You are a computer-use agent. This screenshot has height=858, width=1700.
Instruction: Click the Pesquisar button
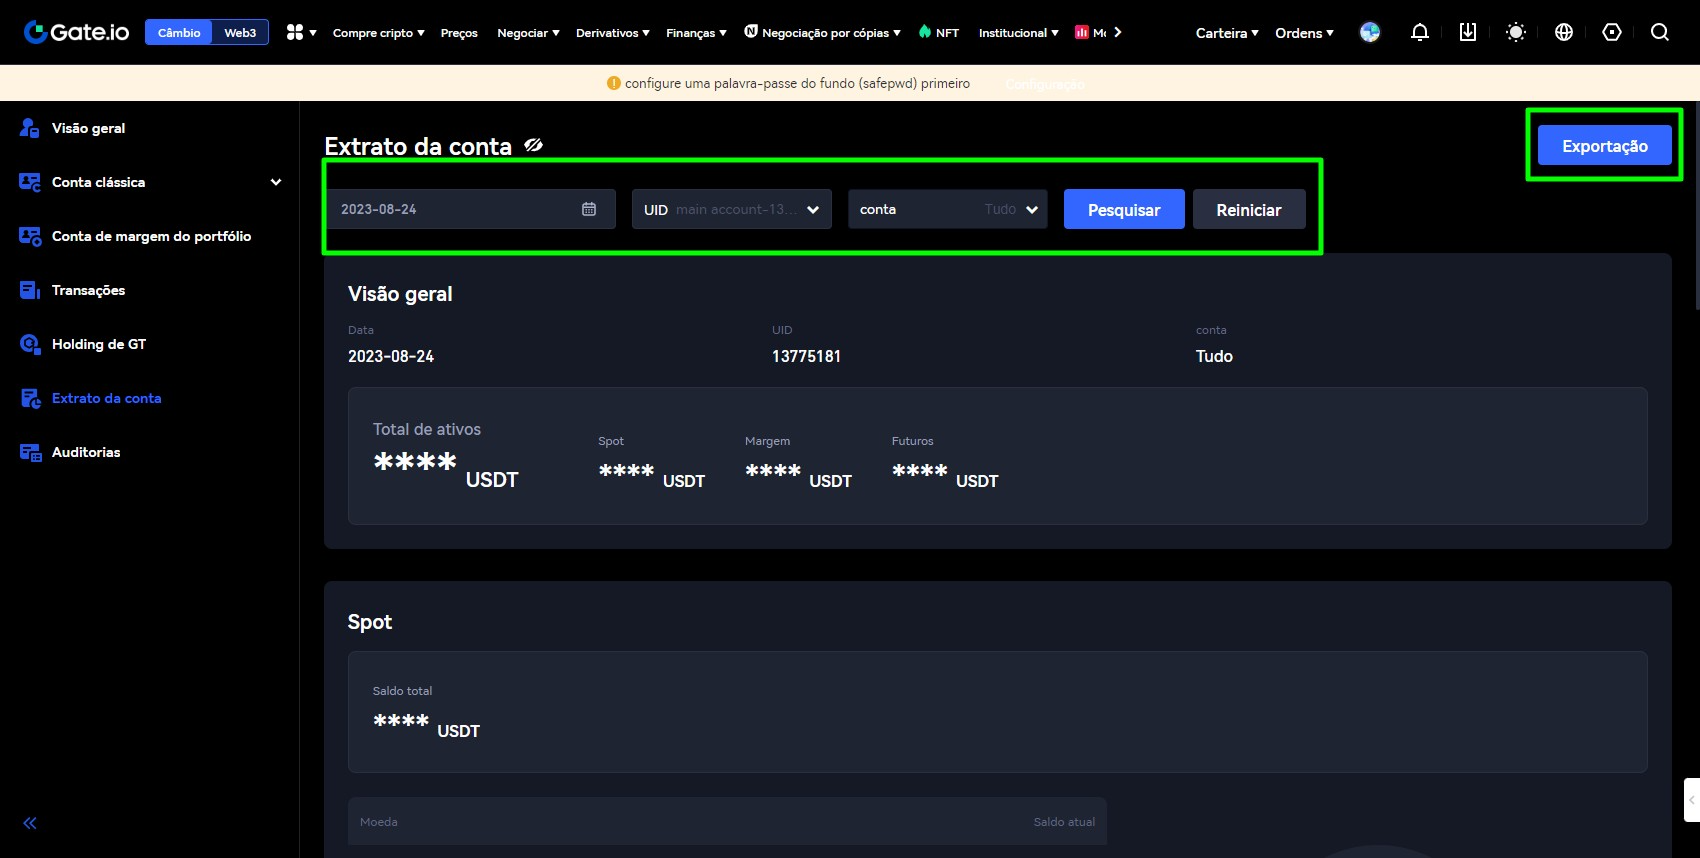click(x=1124, y=209)
